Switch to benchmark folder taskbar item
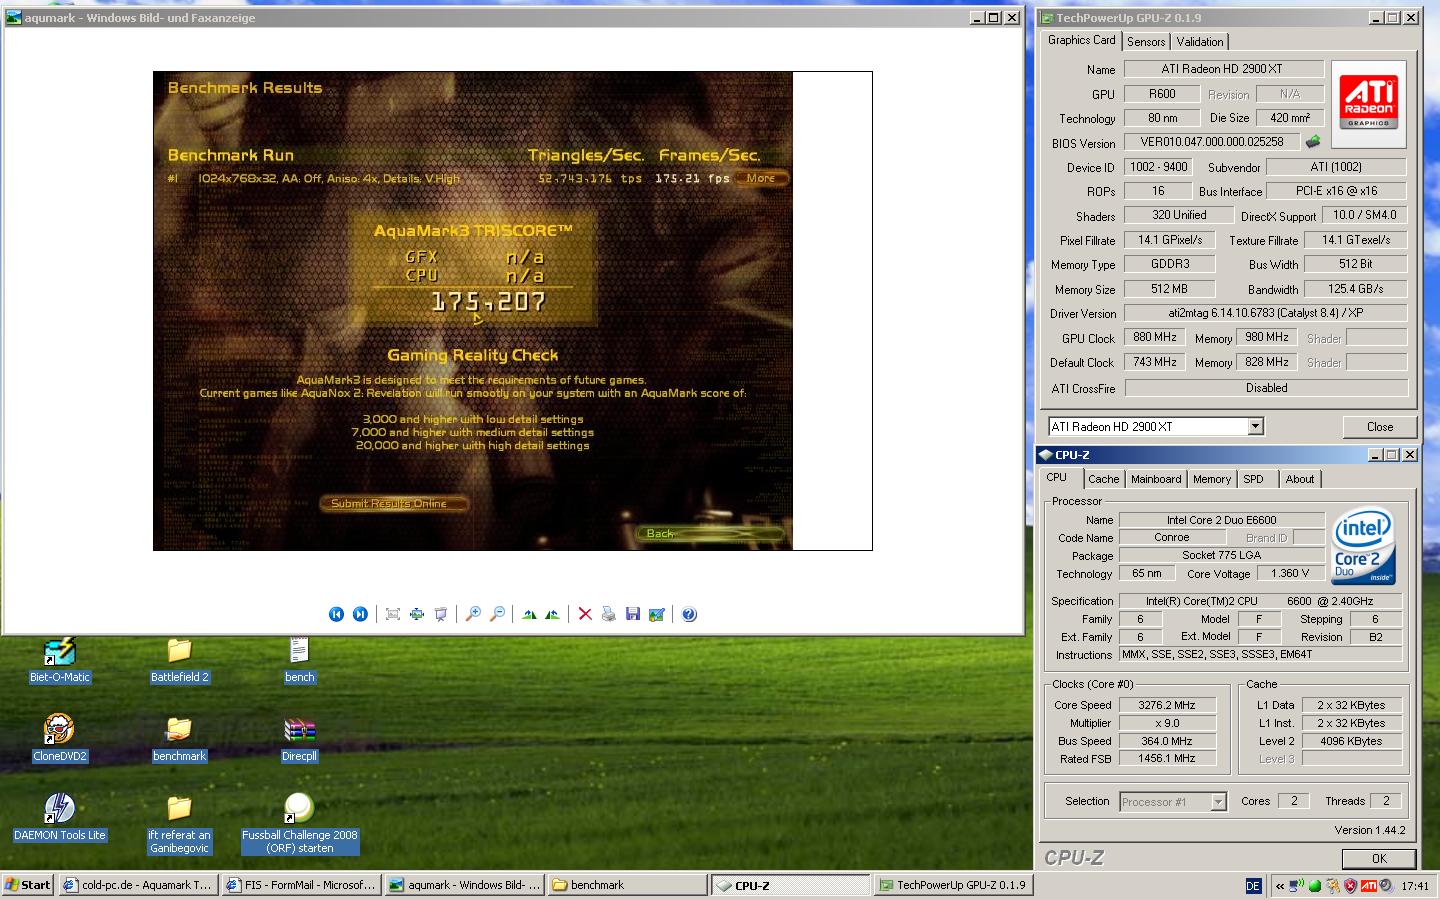The width and height of the screenshot is (1440, 900). point(627,885)
